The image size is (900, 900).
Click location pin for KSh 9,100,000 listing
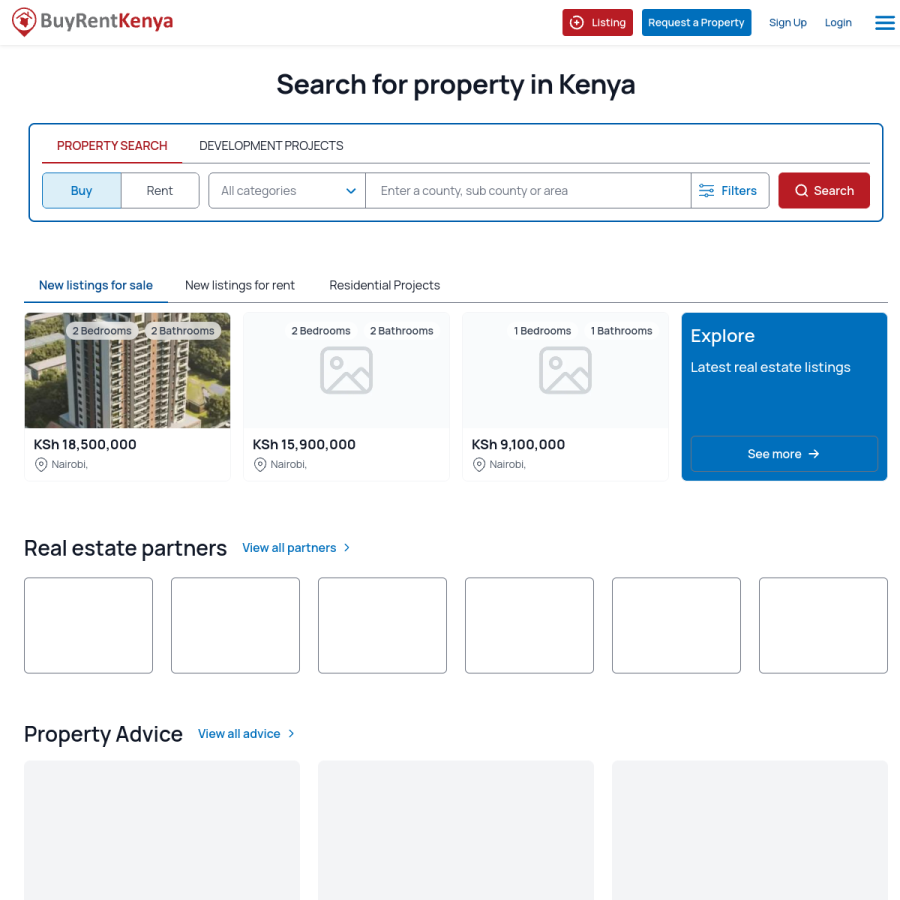[x=479, y=464]
